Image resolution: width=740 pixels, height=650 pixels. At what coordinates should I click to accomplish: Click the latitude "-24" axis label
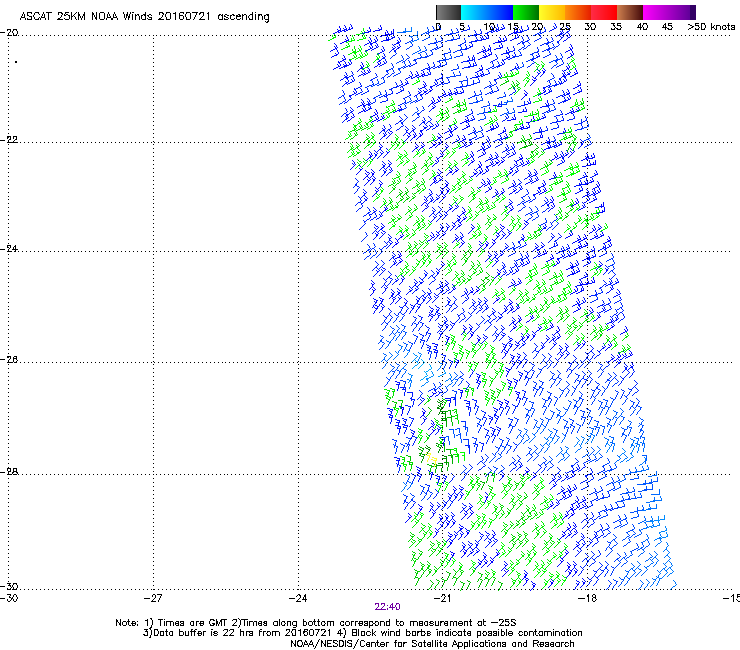pos(9,248)
